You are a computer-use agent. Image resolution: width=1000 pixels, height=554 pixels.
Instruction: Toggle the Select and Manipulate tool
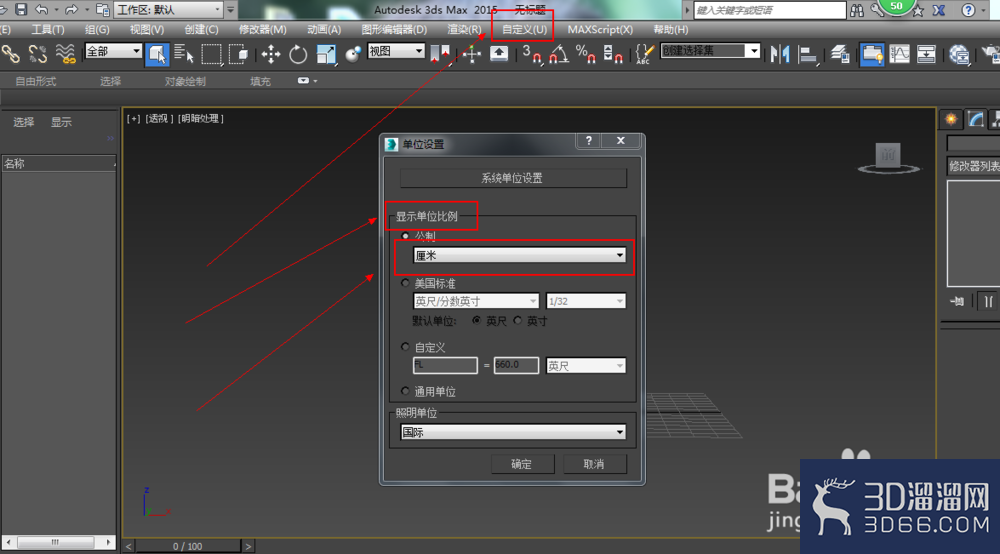tap(472, 54)
